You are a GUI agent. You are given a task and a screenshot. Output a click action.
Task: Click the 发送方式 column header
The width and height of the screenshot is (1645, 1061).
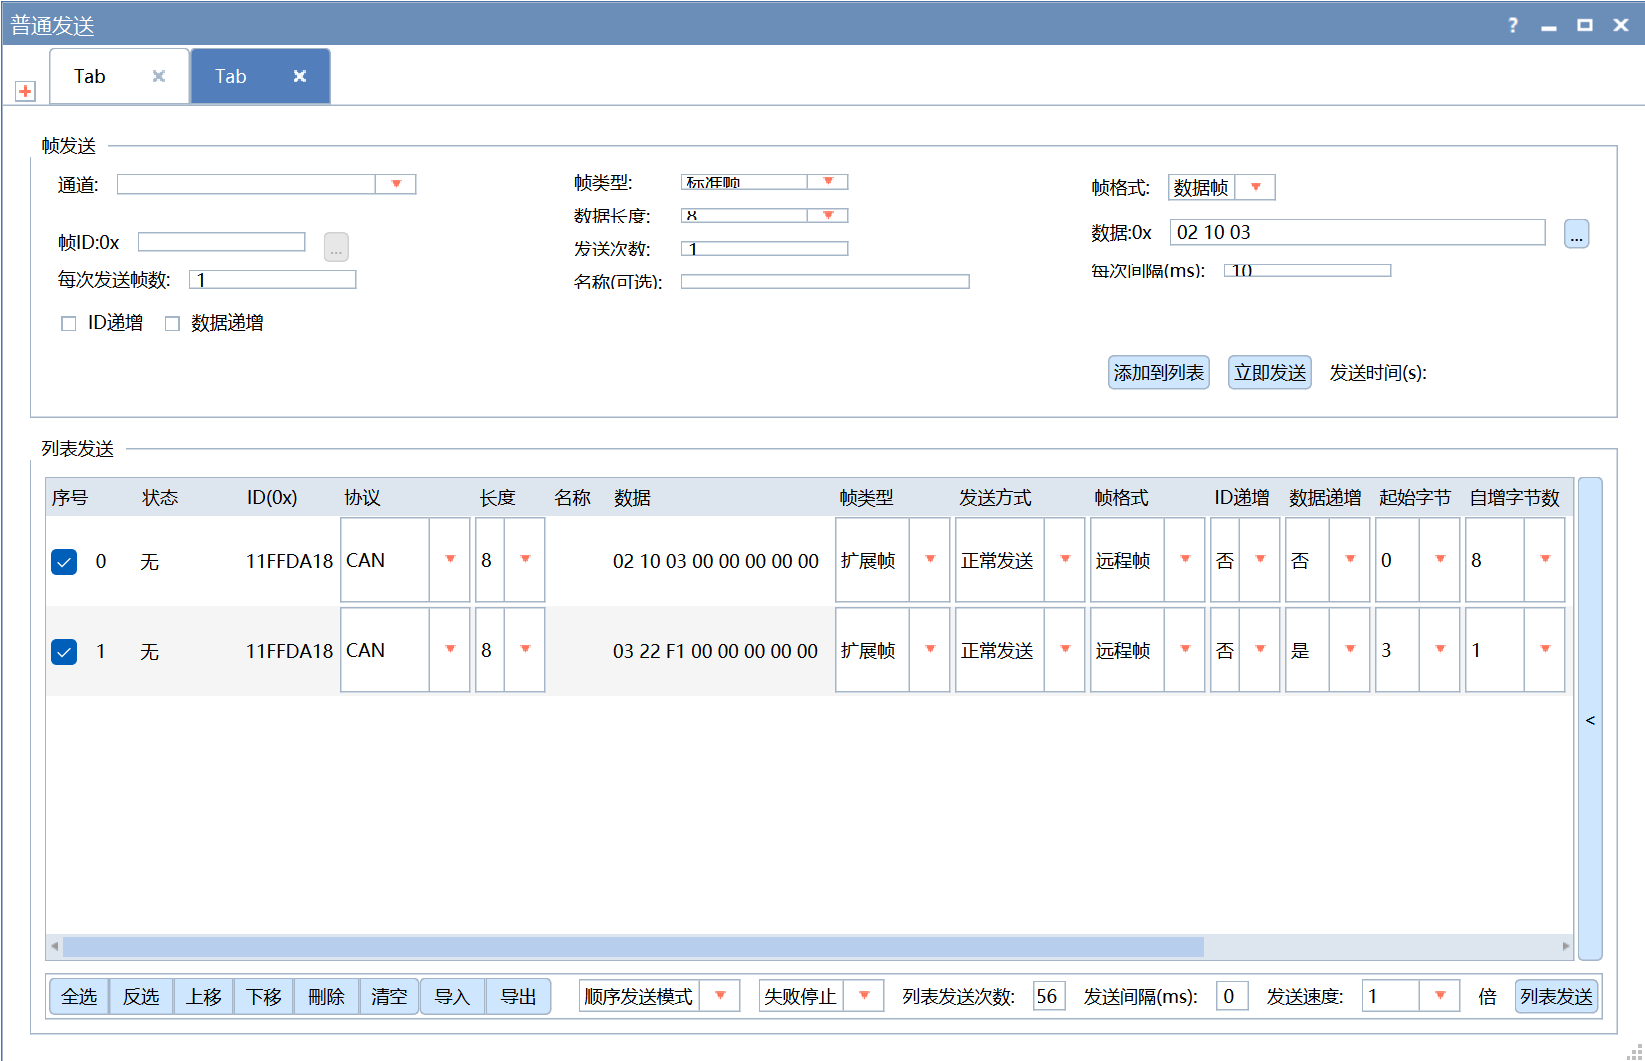point(995,498)
